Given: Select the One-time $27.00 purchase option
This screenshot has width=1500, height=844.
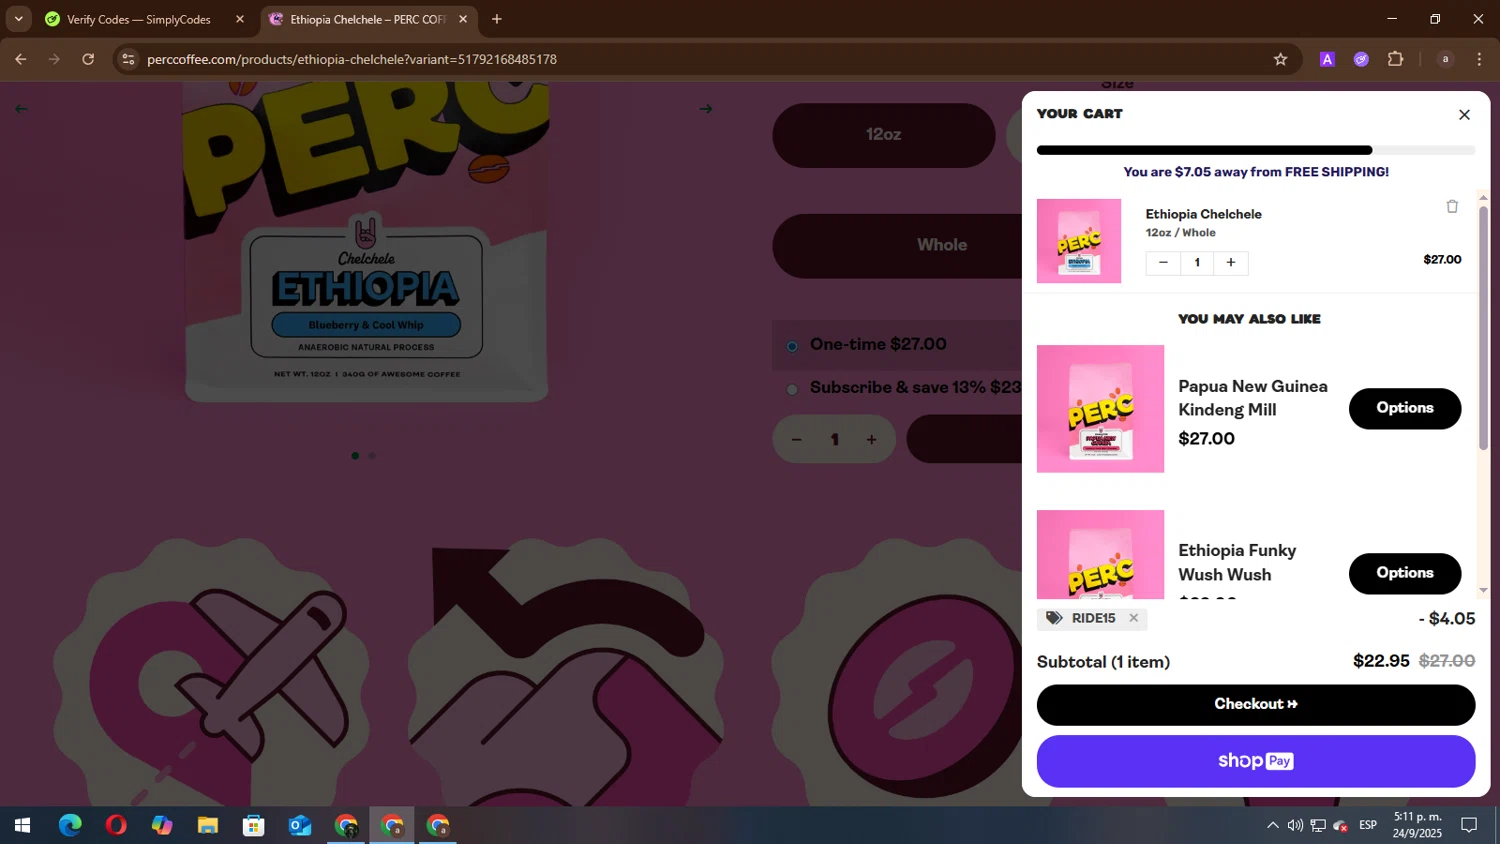Looking at the screenshot, I should click(x=792, y=346).
